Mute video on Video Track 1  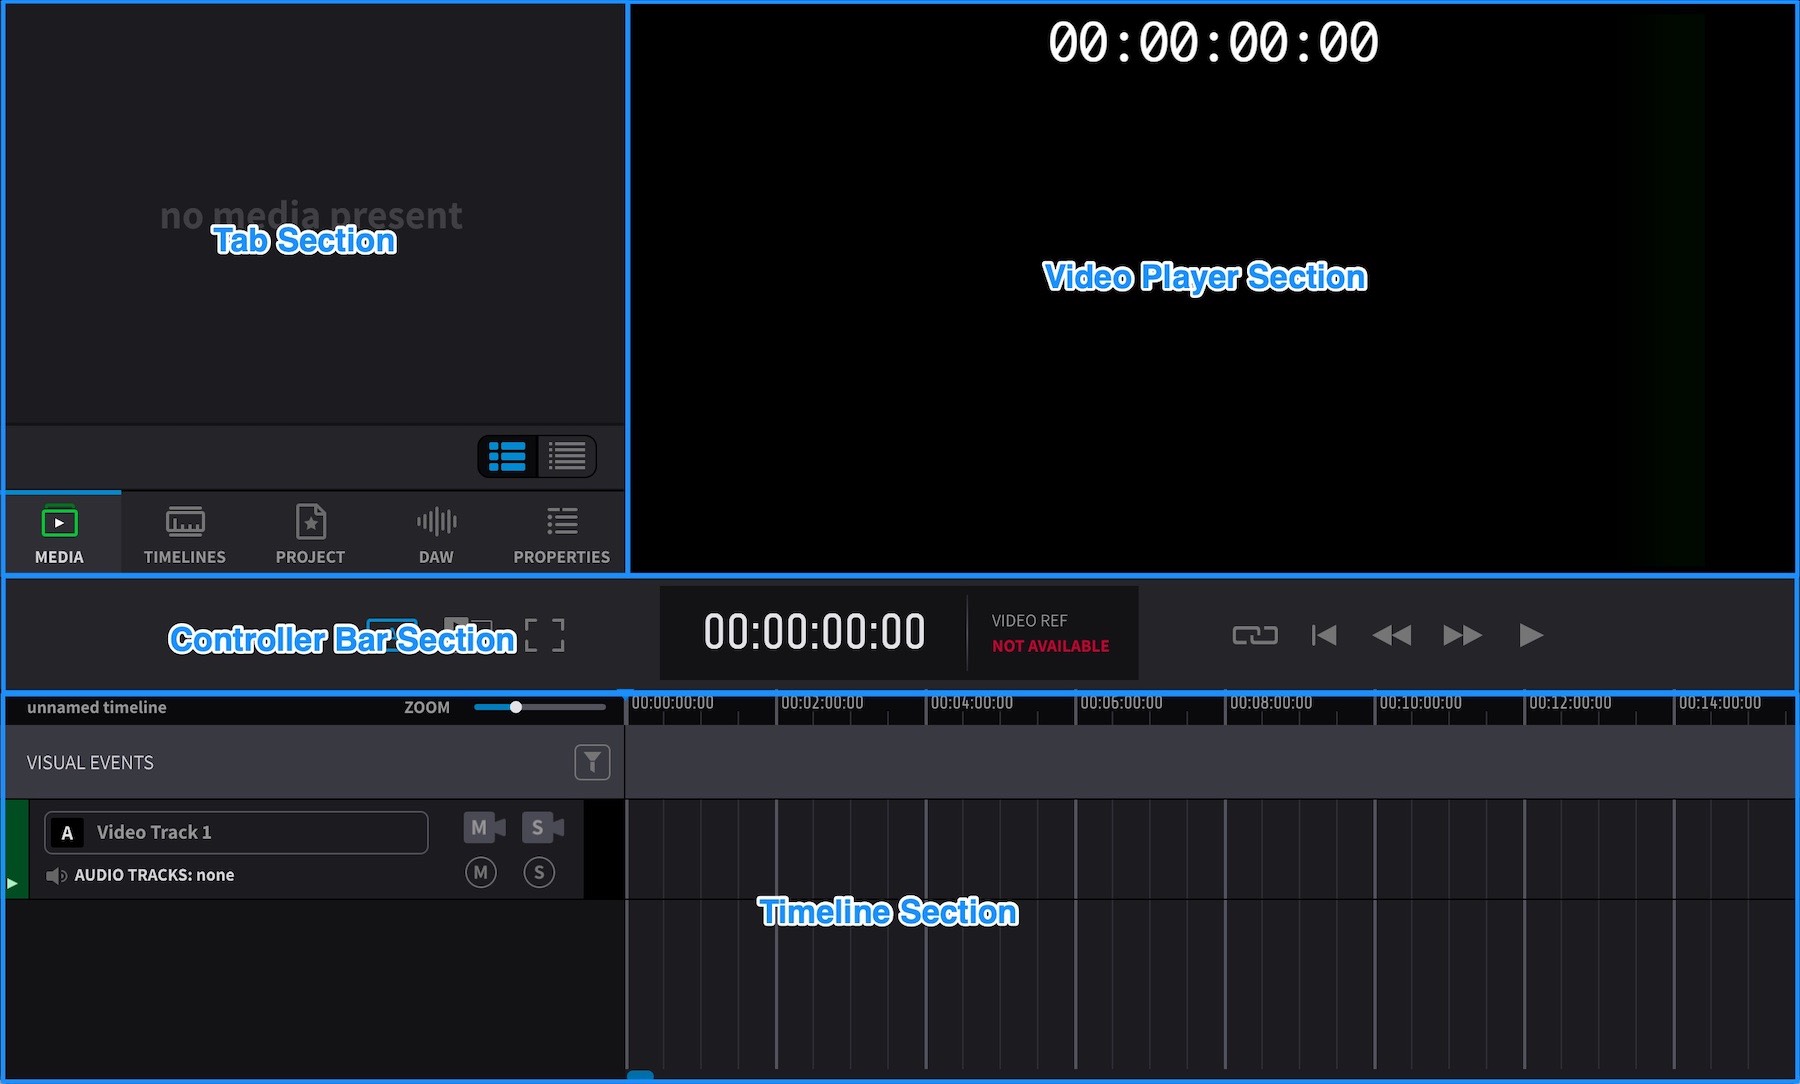tap(485, 828)
